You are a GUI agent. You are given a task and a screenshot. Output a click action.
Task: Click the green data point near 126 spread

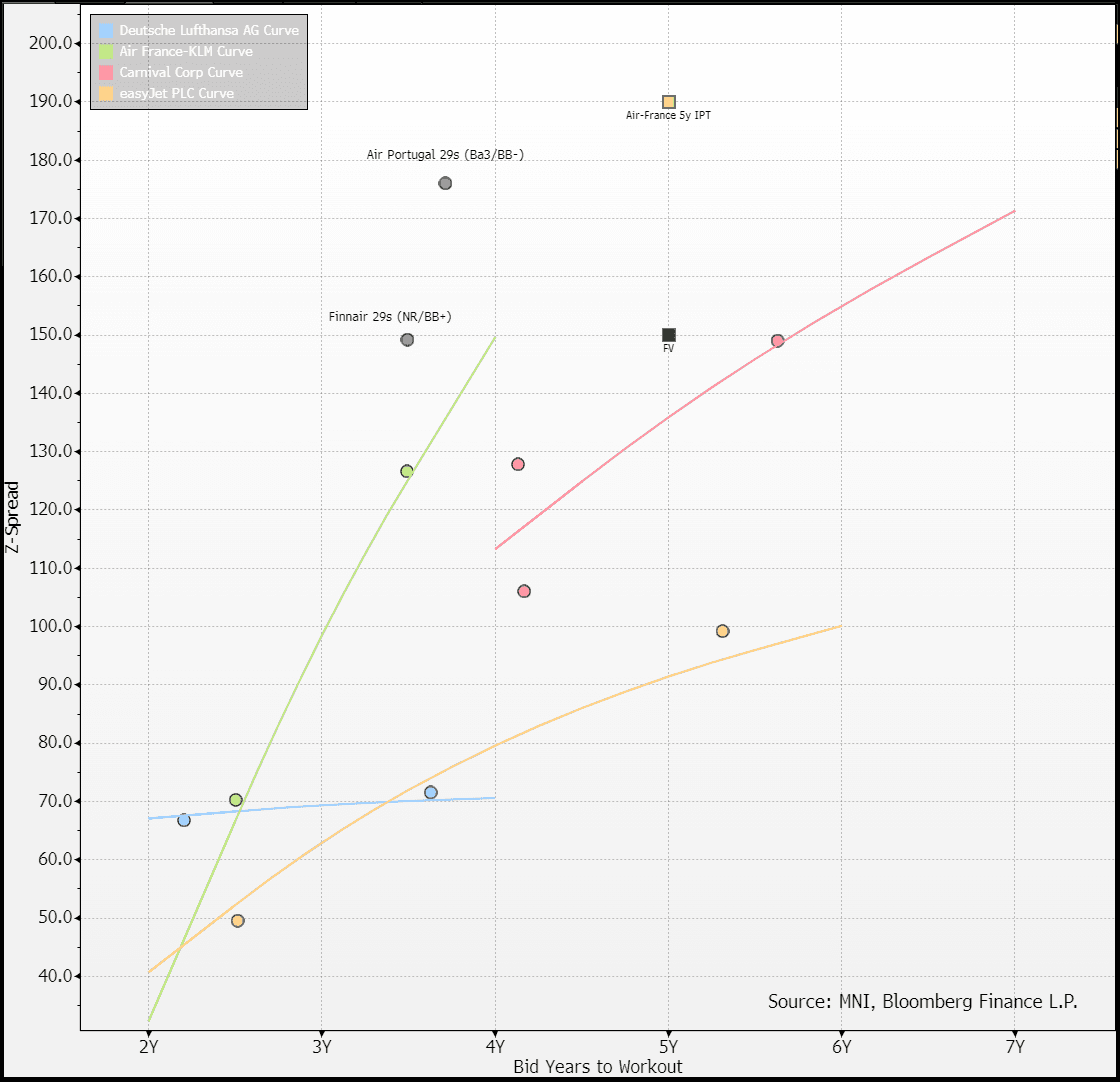coord(407,471)
